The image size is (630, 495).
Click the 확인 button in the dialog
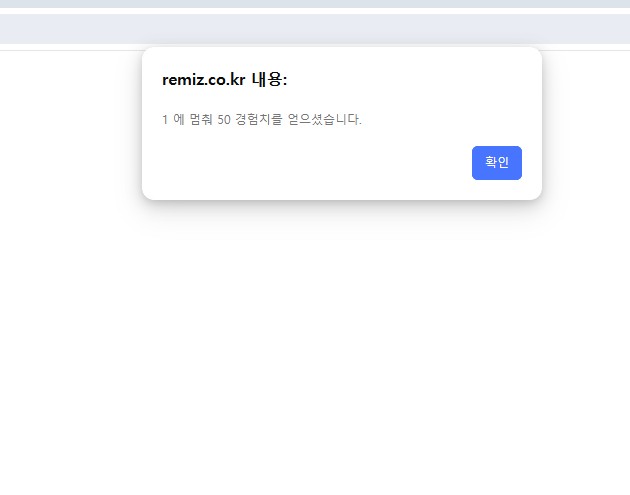point(497,163)
